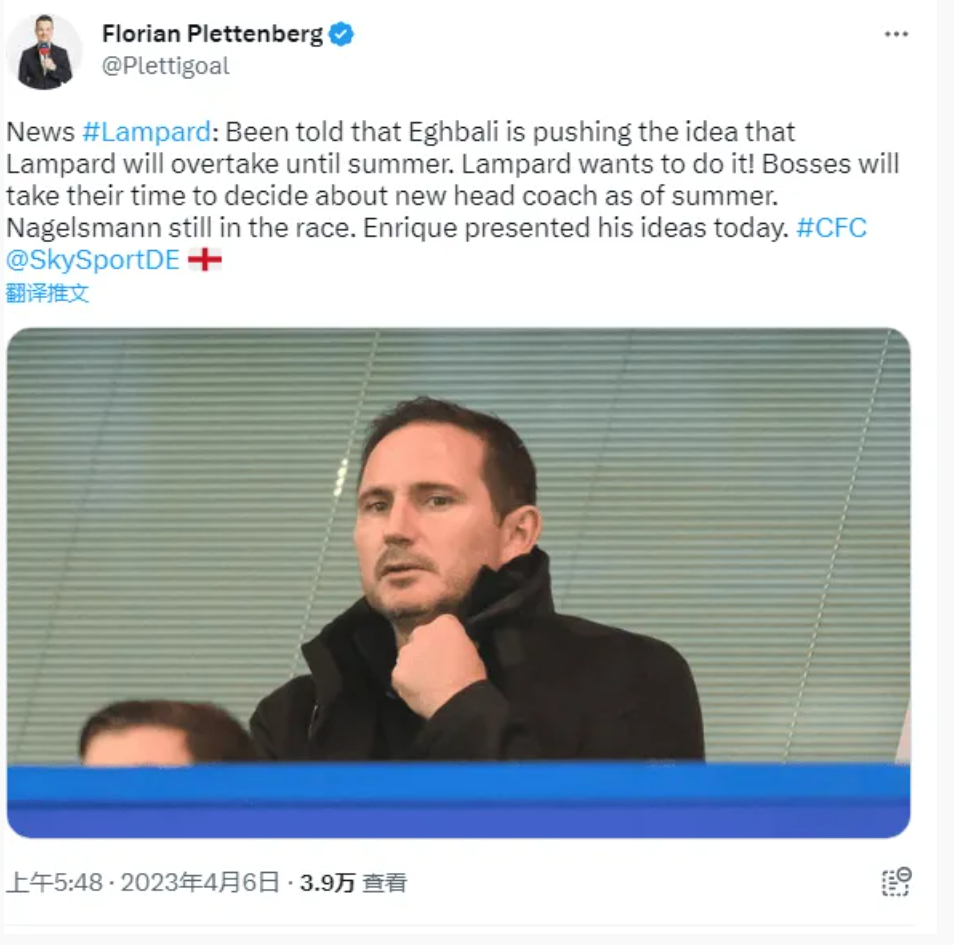
Task: Click the 翻译推文 translate tweet link
Action: point(47,293)
